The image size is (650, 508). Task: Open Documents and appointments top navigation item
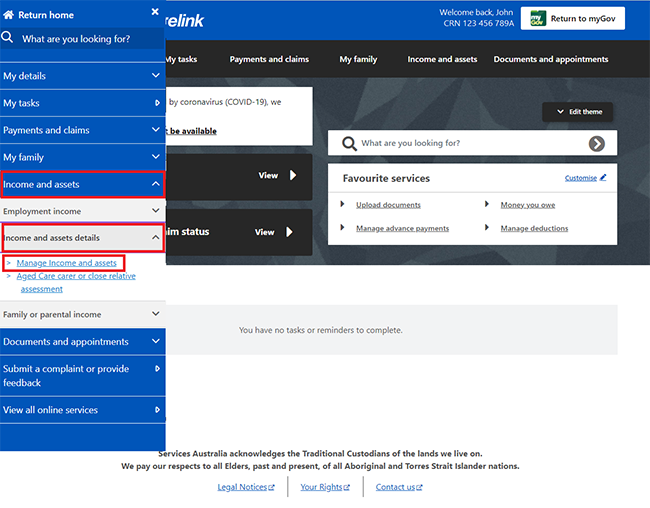tap(550, 60)
